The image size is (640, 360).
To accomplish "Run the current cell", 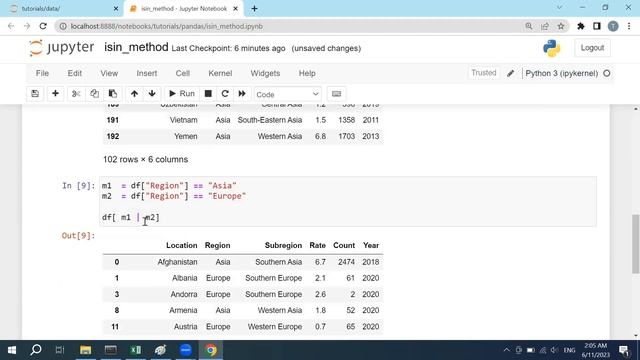I will [x=182, y=94].
